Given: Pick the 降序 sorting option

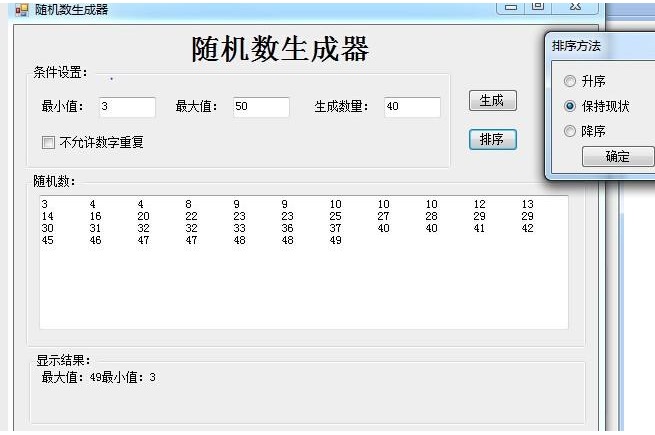Looking at the screenshot, I should [570, 131].
